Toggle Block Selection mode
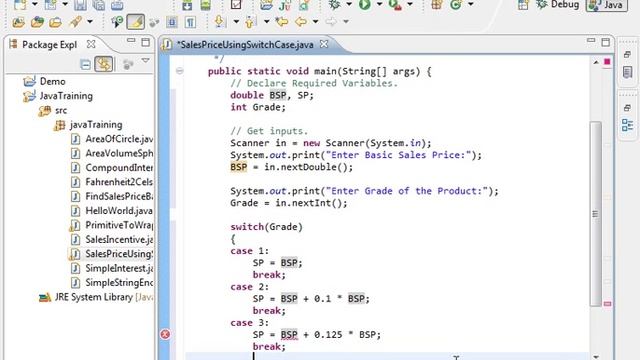 point(172,22)
